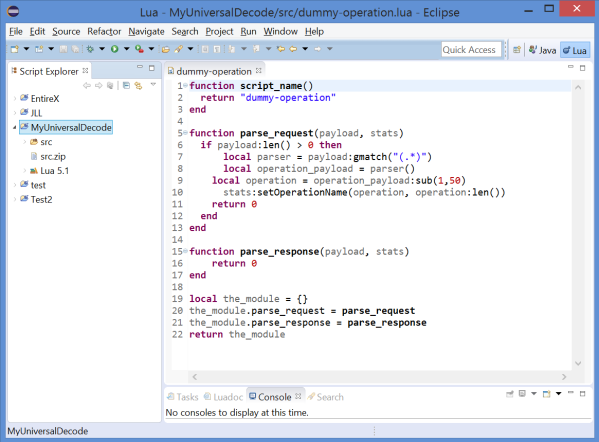
Task: Switch to the Lua perspective
Action: (x=575, y=50)
